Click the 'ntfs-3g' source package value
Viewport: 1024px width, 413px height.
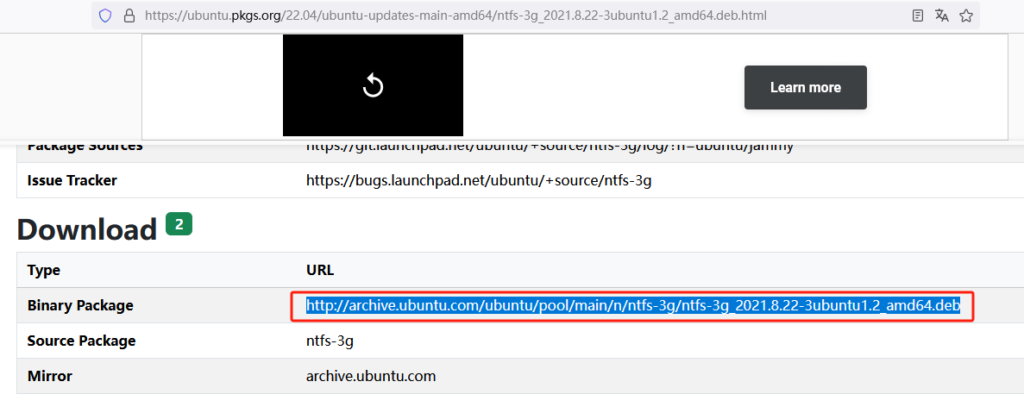[x=330, y=340]
